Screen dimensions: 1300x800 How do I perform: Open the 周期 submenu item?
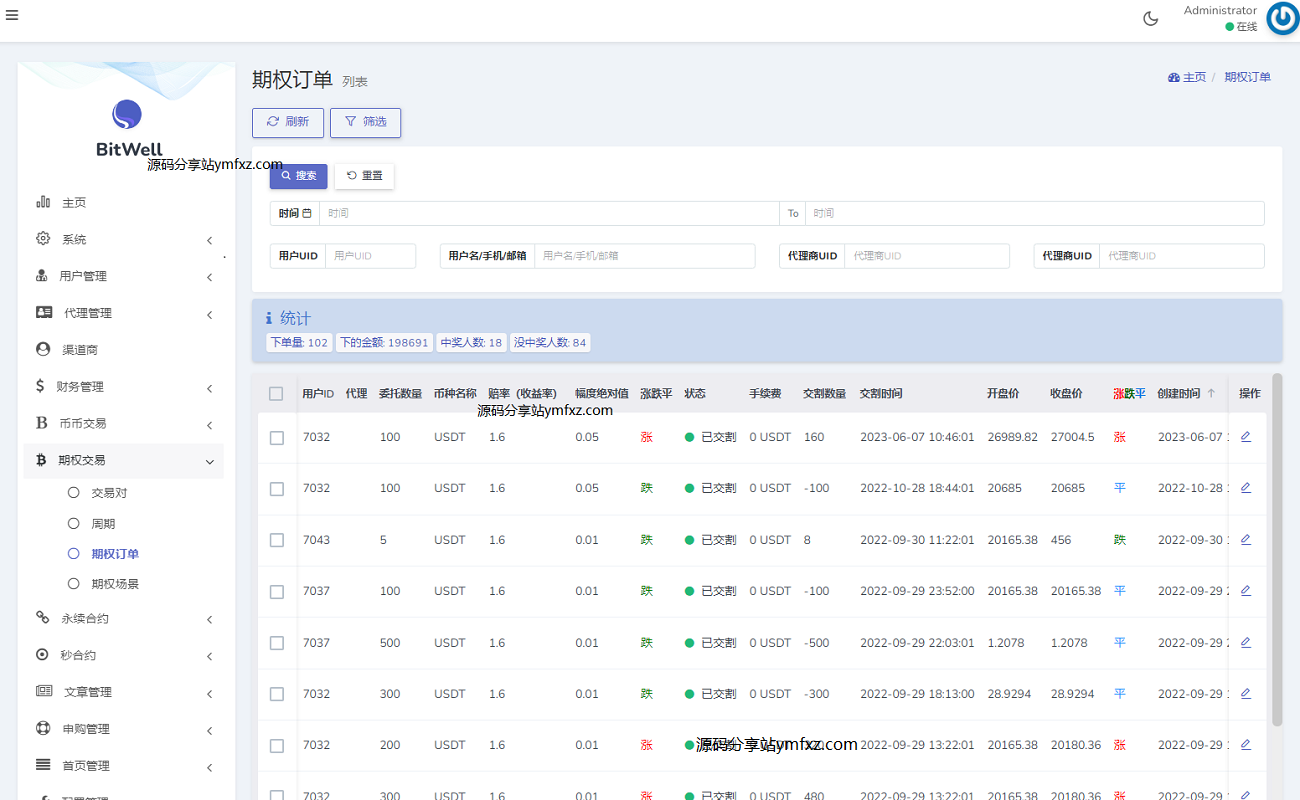(103, 524)
